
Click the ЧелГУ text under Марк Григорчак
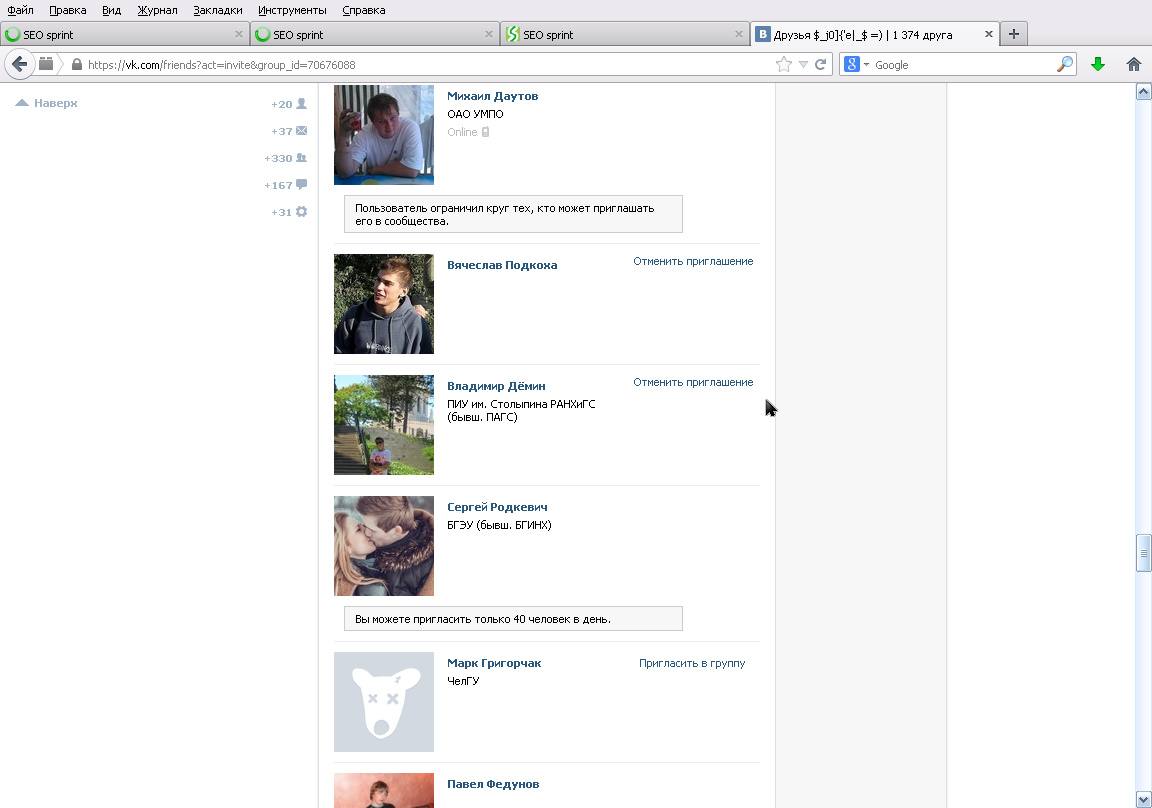tap(463, 681)
